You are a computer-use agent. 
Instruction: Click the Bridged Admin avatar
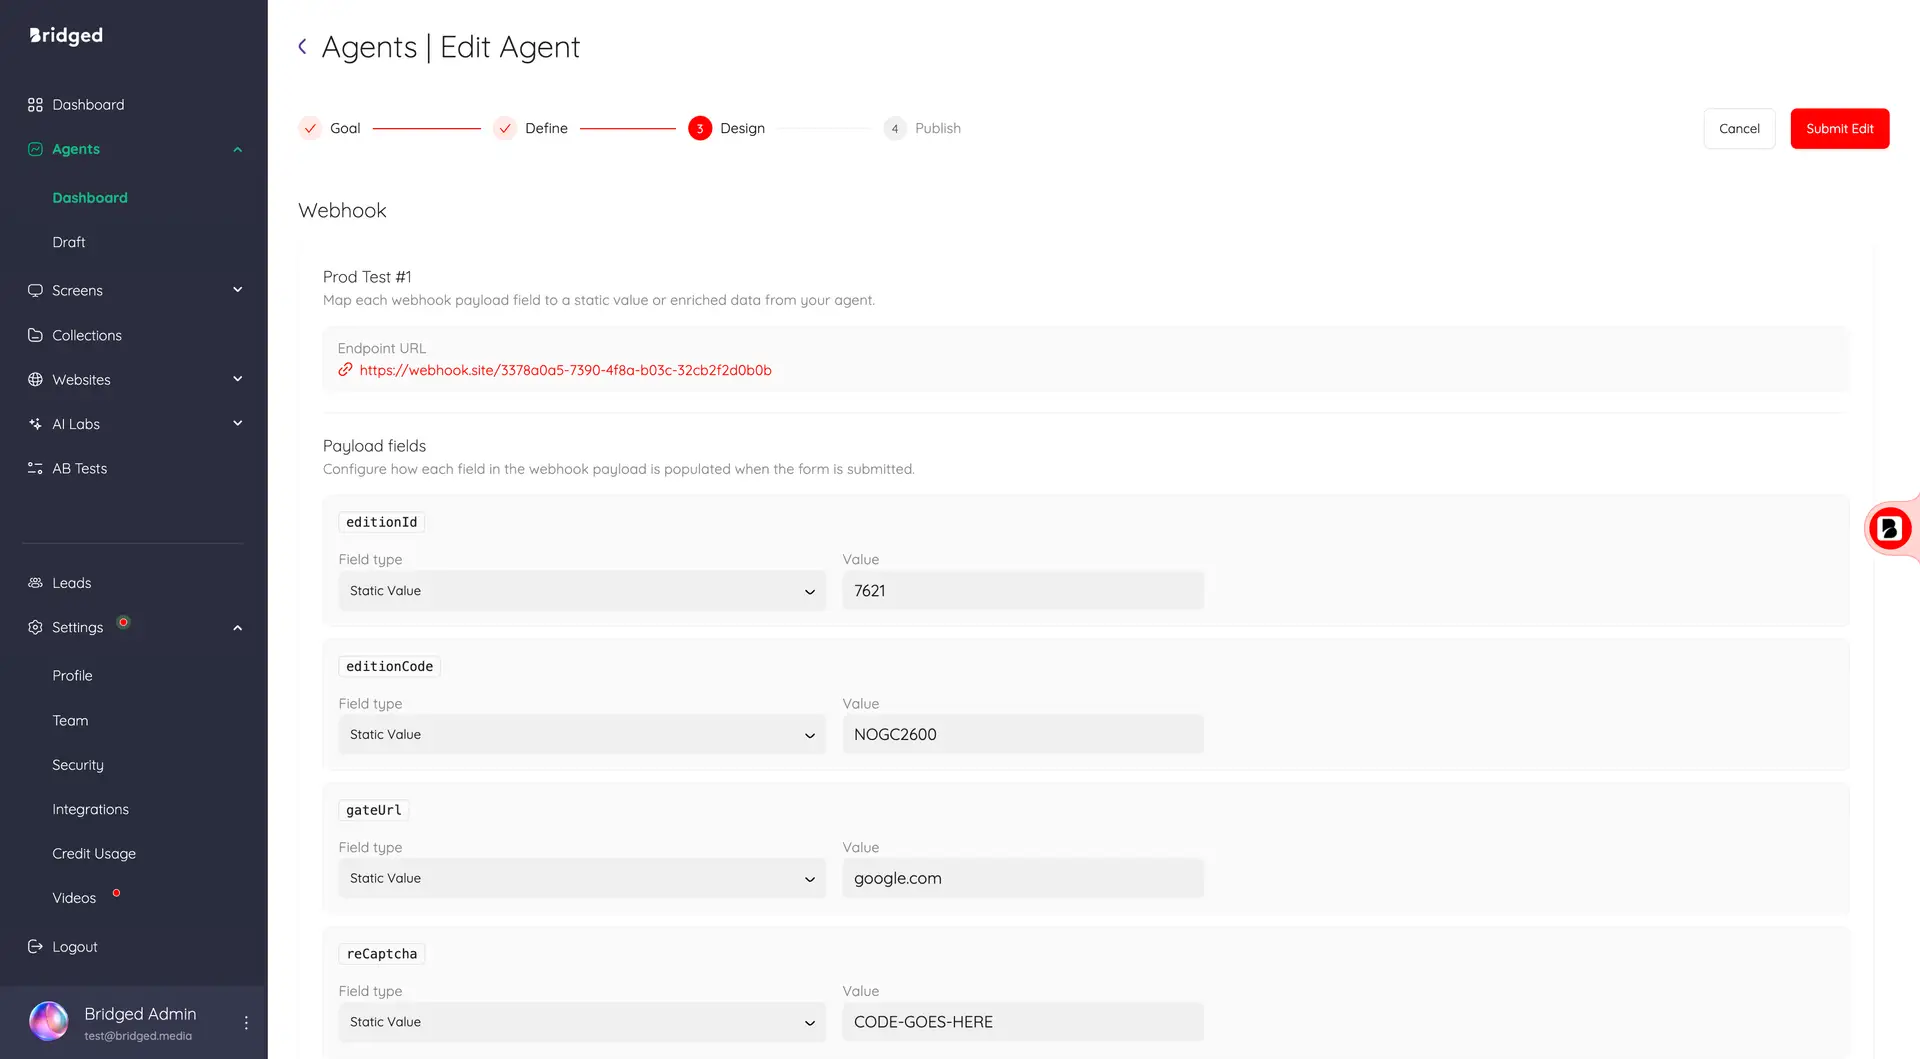coord(49,1021)
